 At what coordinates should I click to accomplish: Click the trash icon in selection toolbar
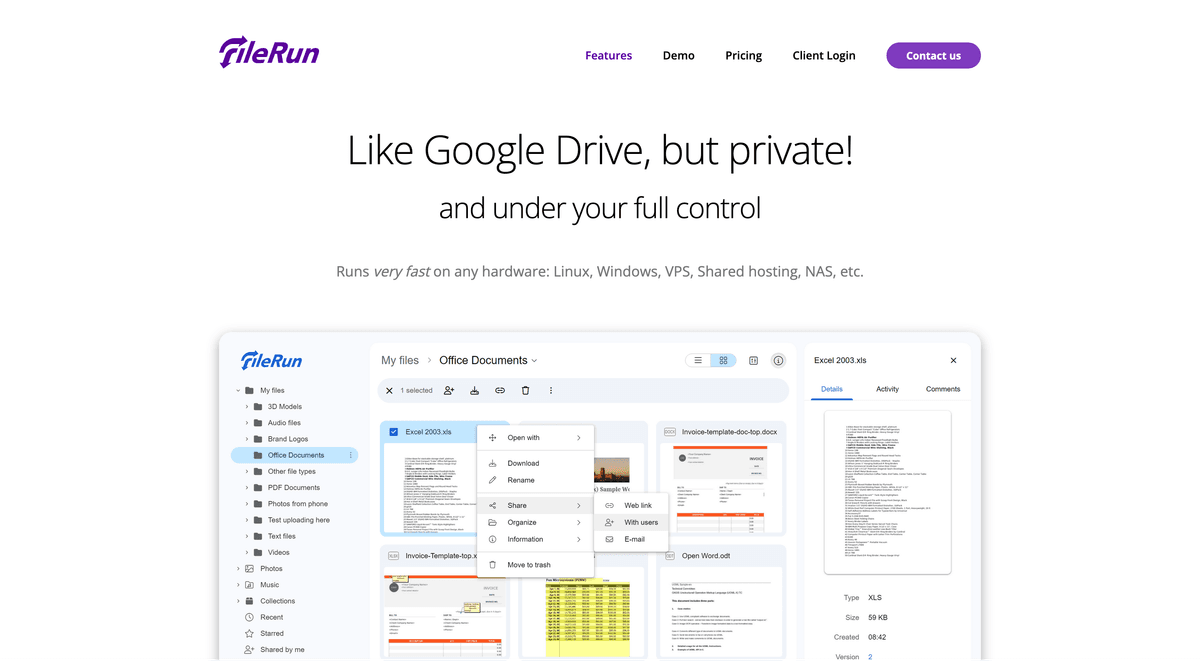525,391
